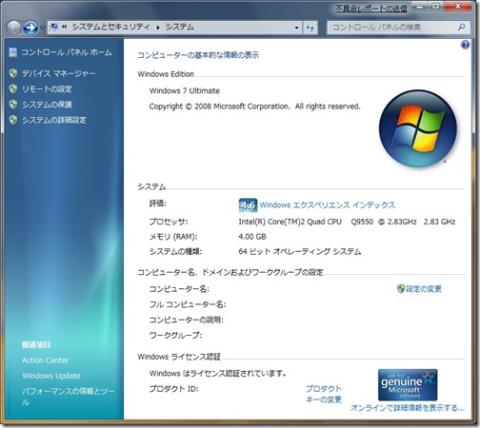Focus the Control Panel search box
This screenshot has height=428, width=480.
[x=399, y=27]
